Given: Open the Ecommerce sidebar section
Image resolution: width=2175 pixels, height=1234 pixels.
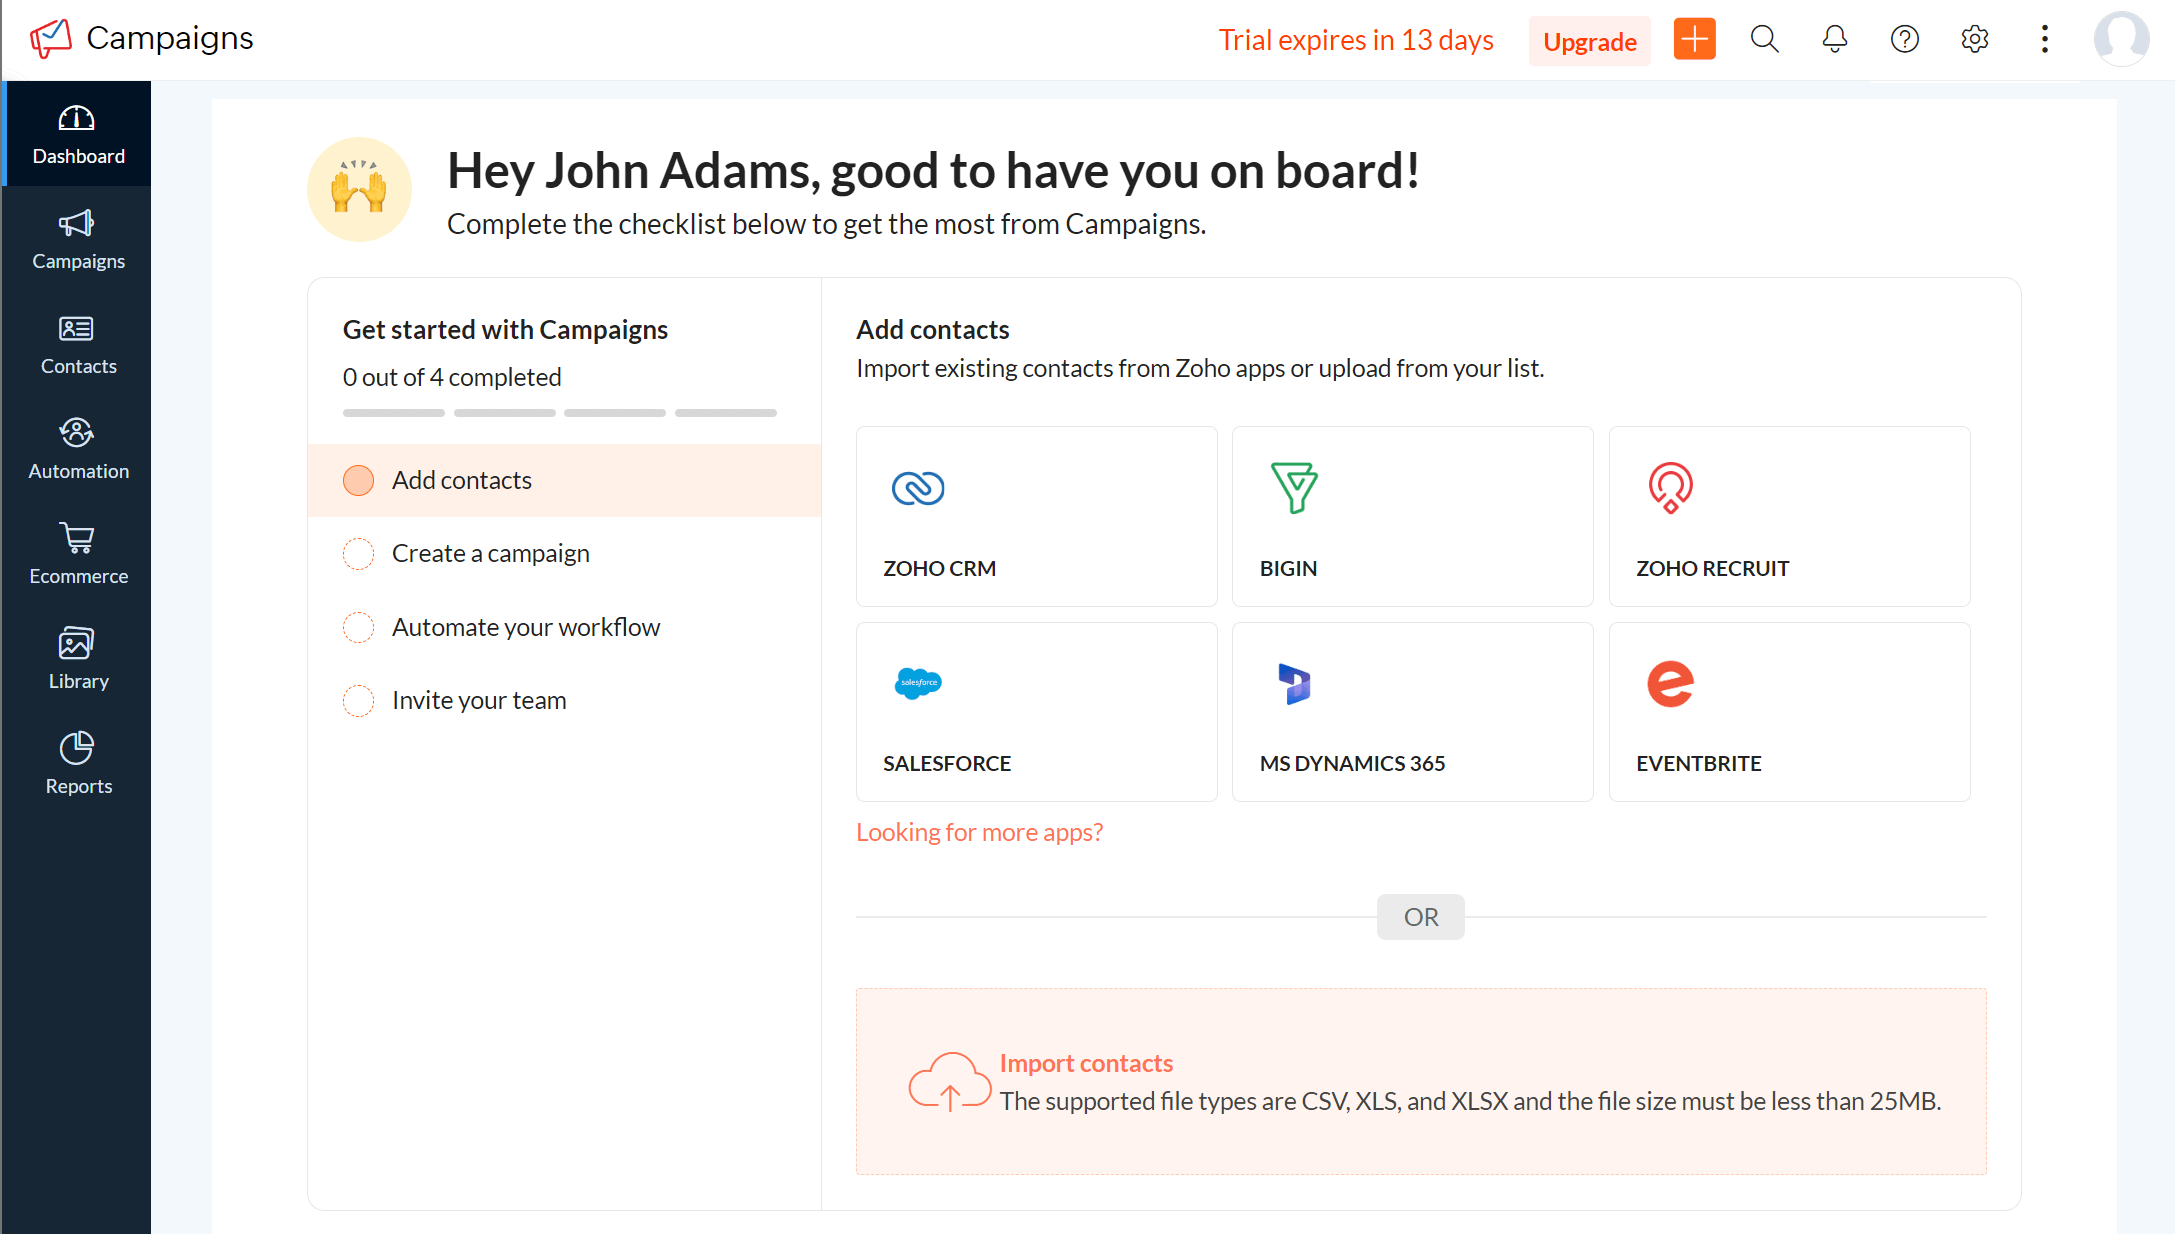Looking at the screenshot, I should pos(76,554).
